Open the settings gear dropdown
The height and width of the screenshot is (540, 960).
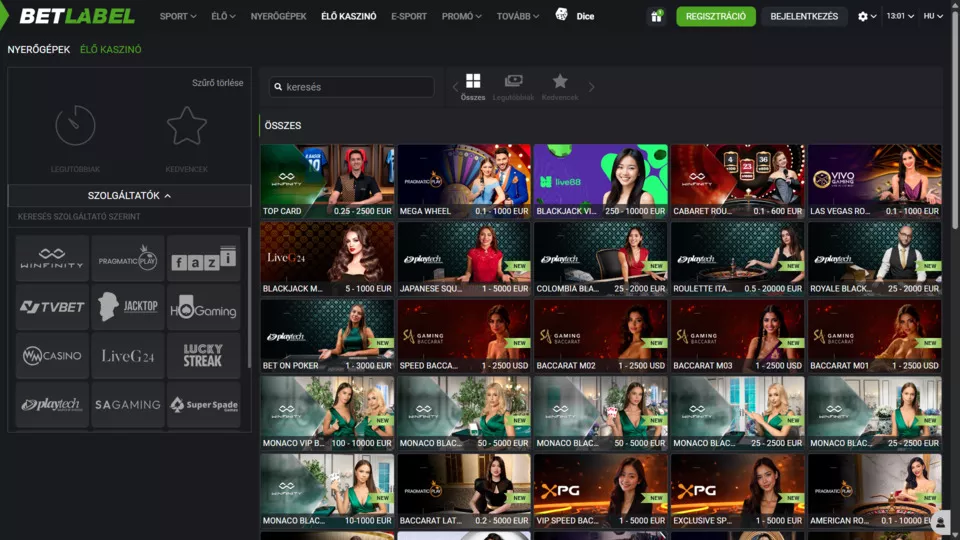point(867,16)
